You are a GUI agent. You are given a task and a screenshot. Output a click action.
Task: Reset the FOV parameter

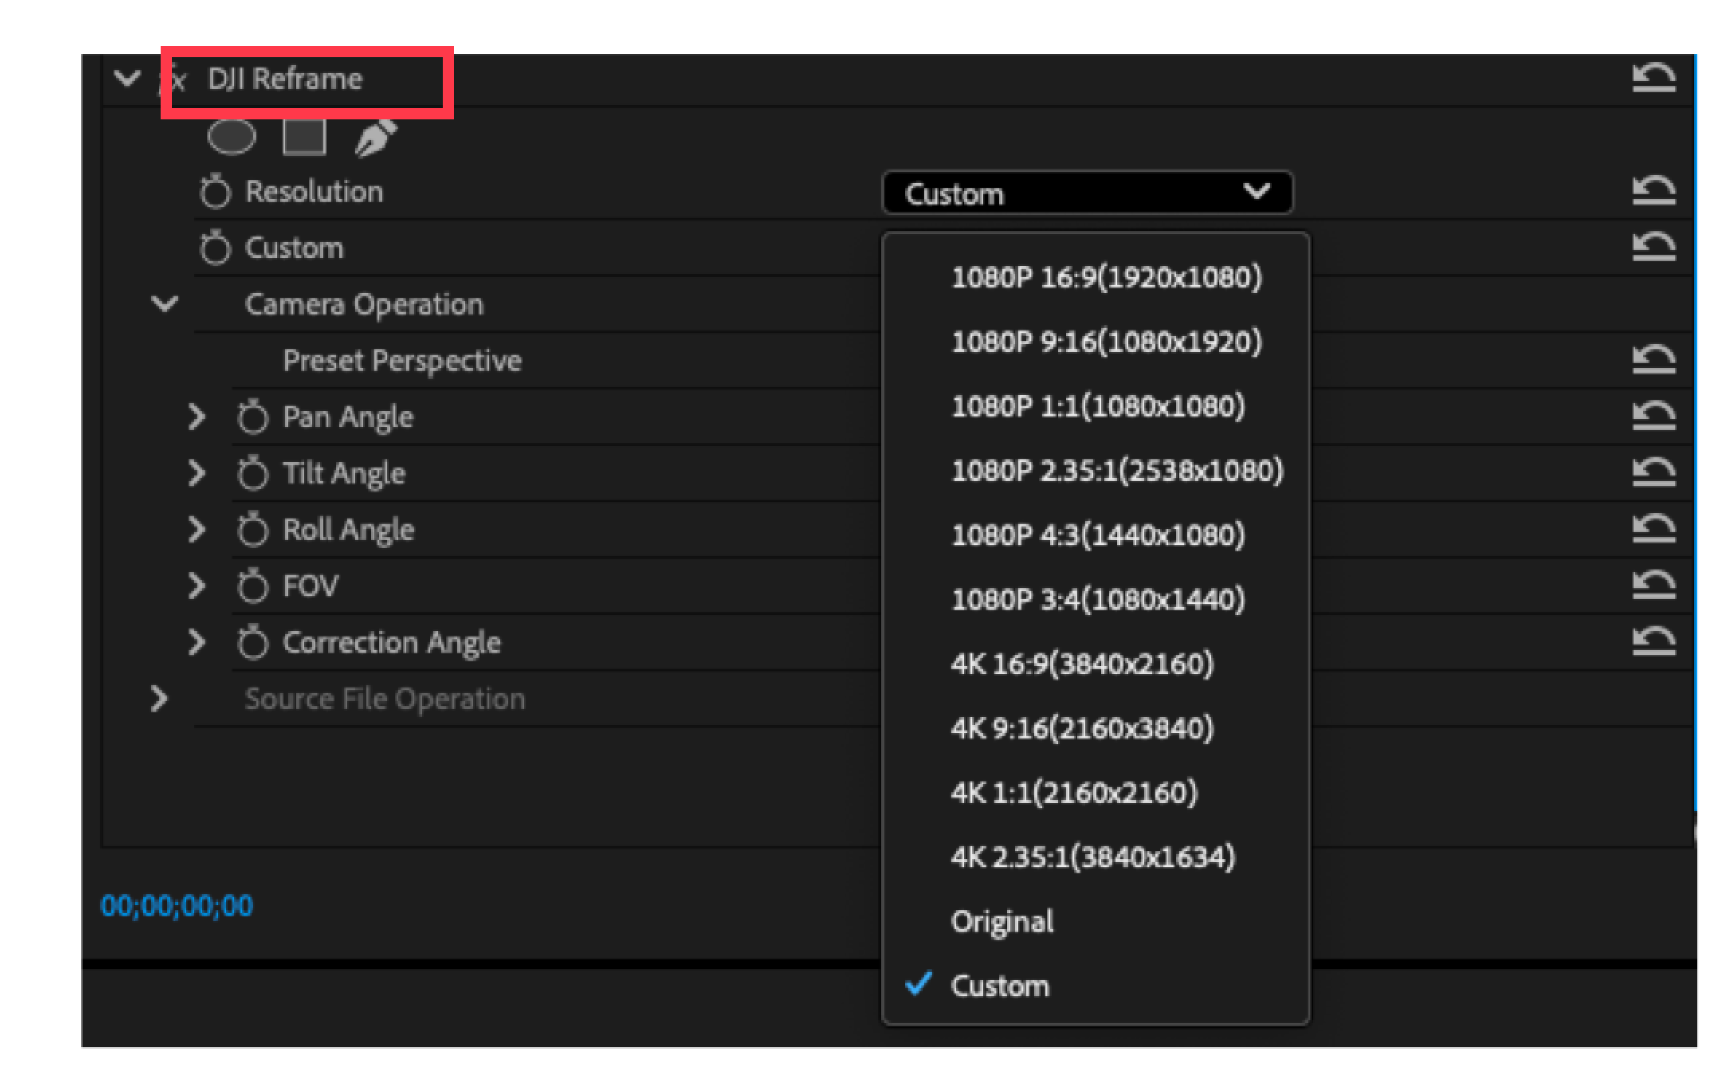[1653, 584]
